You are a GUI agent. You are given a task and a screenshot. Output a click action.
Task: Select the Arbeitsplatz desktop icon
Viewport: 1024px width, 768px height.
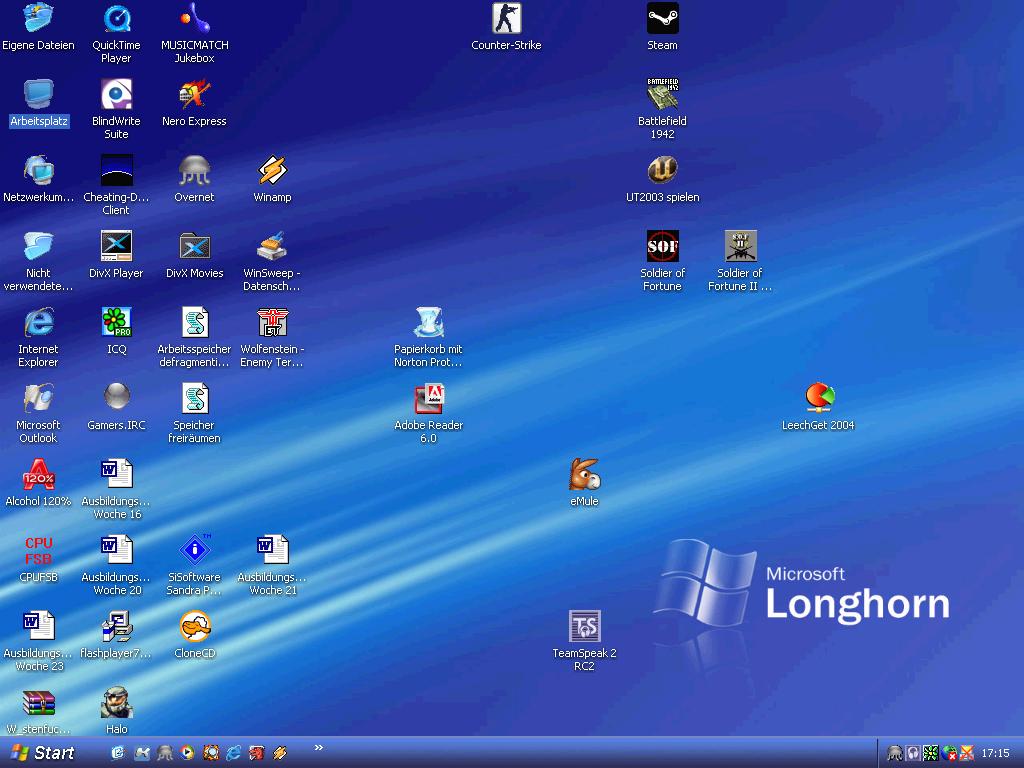click(x=38, y=95)
